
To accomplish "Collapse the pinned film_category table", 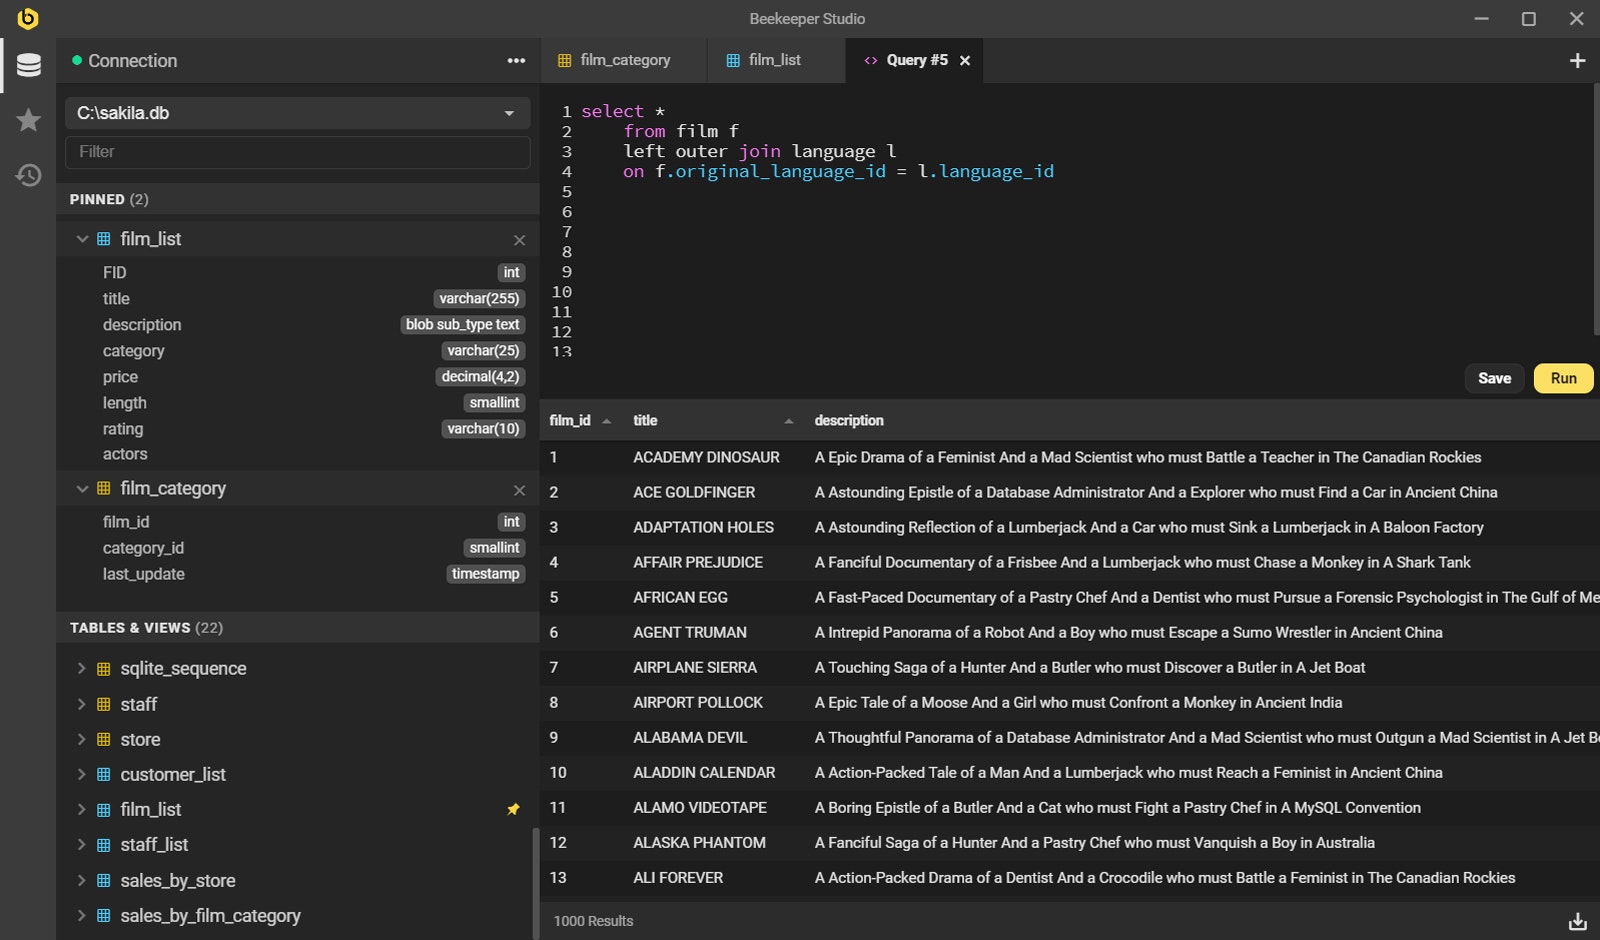I will click(x=82, y=489).
